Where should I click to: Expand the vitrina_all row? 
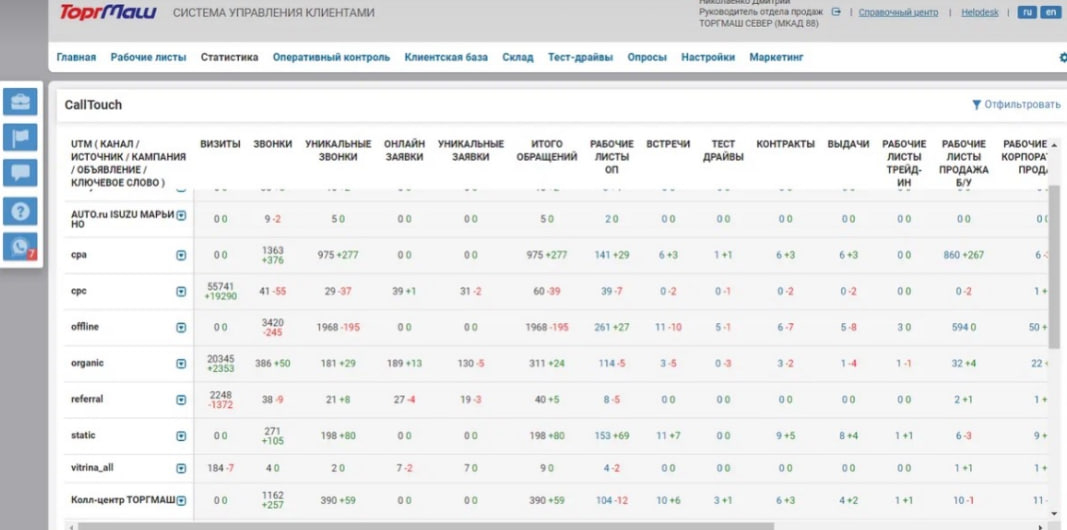pyautogui.click(x=181, y=468)
